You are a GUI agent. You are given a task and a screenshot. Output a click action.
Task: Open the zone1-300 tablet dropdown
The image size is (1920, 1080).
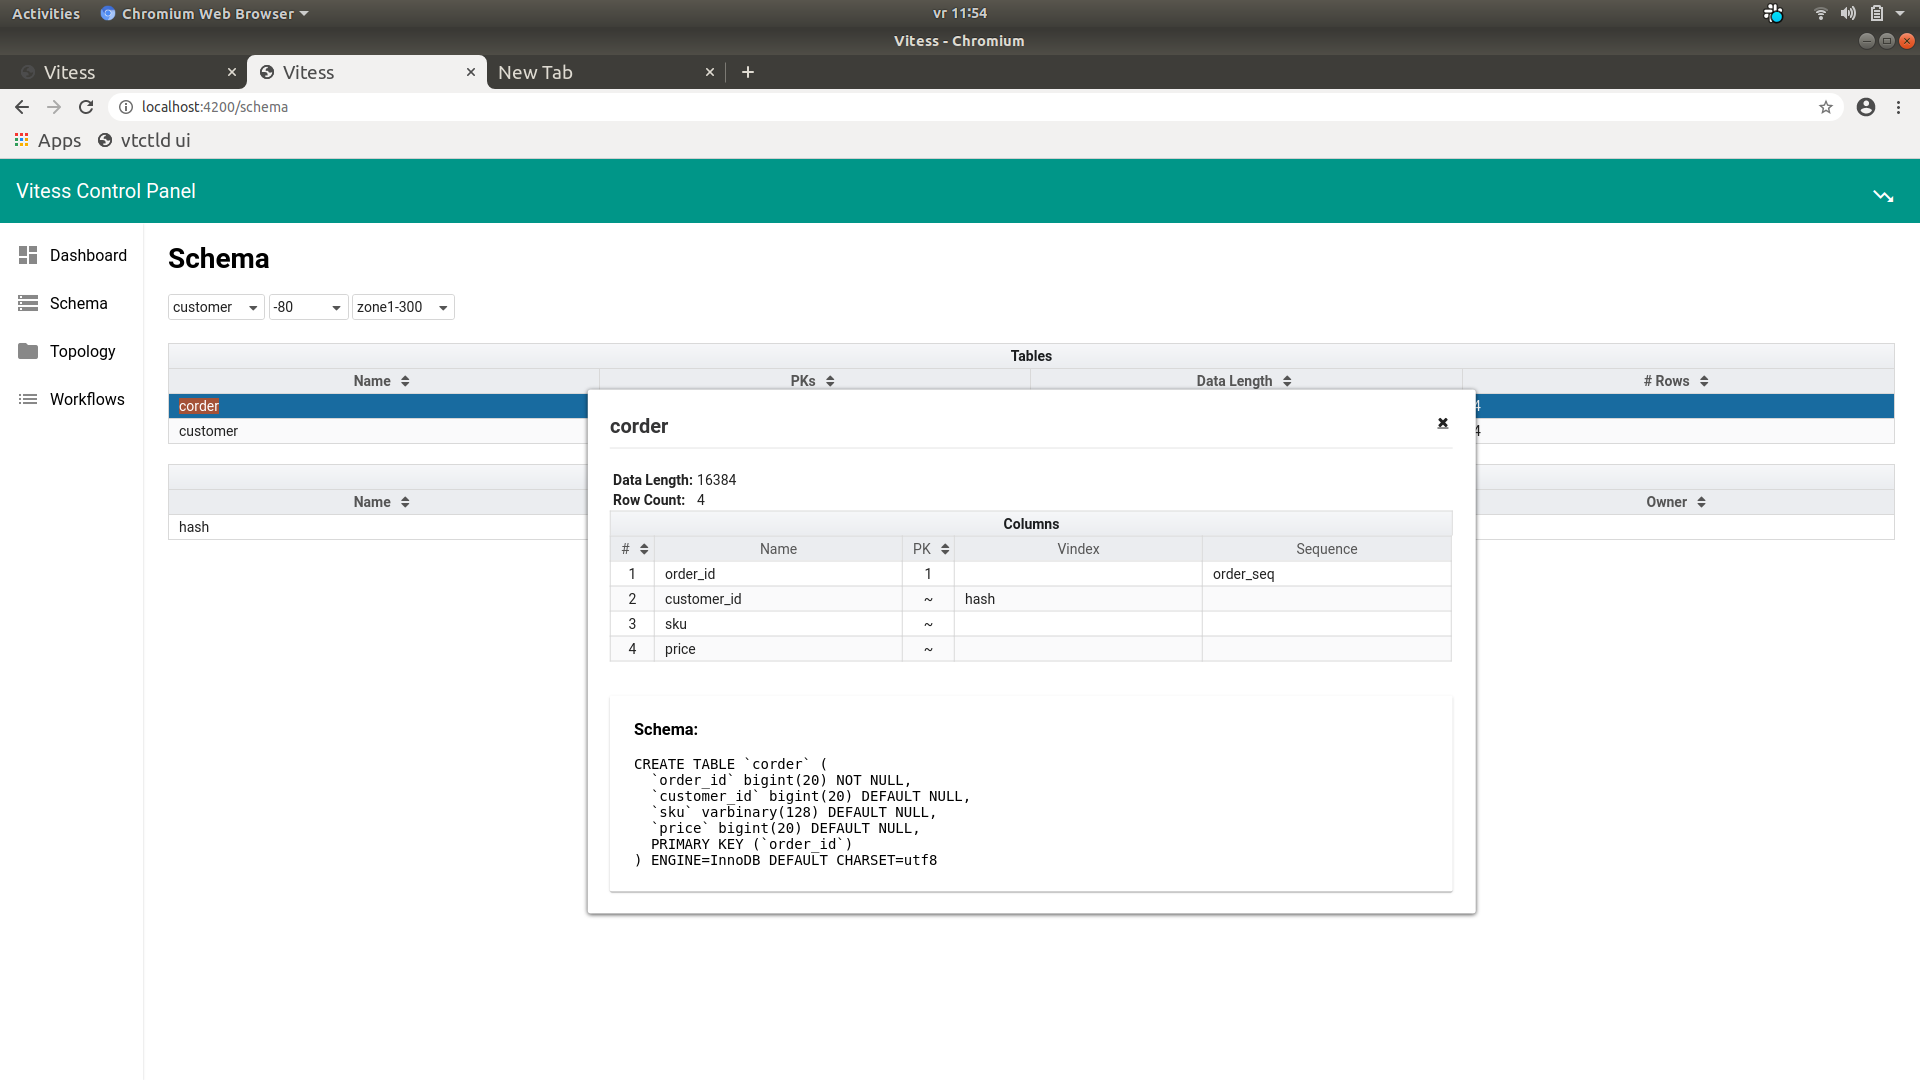coord(403,307)
